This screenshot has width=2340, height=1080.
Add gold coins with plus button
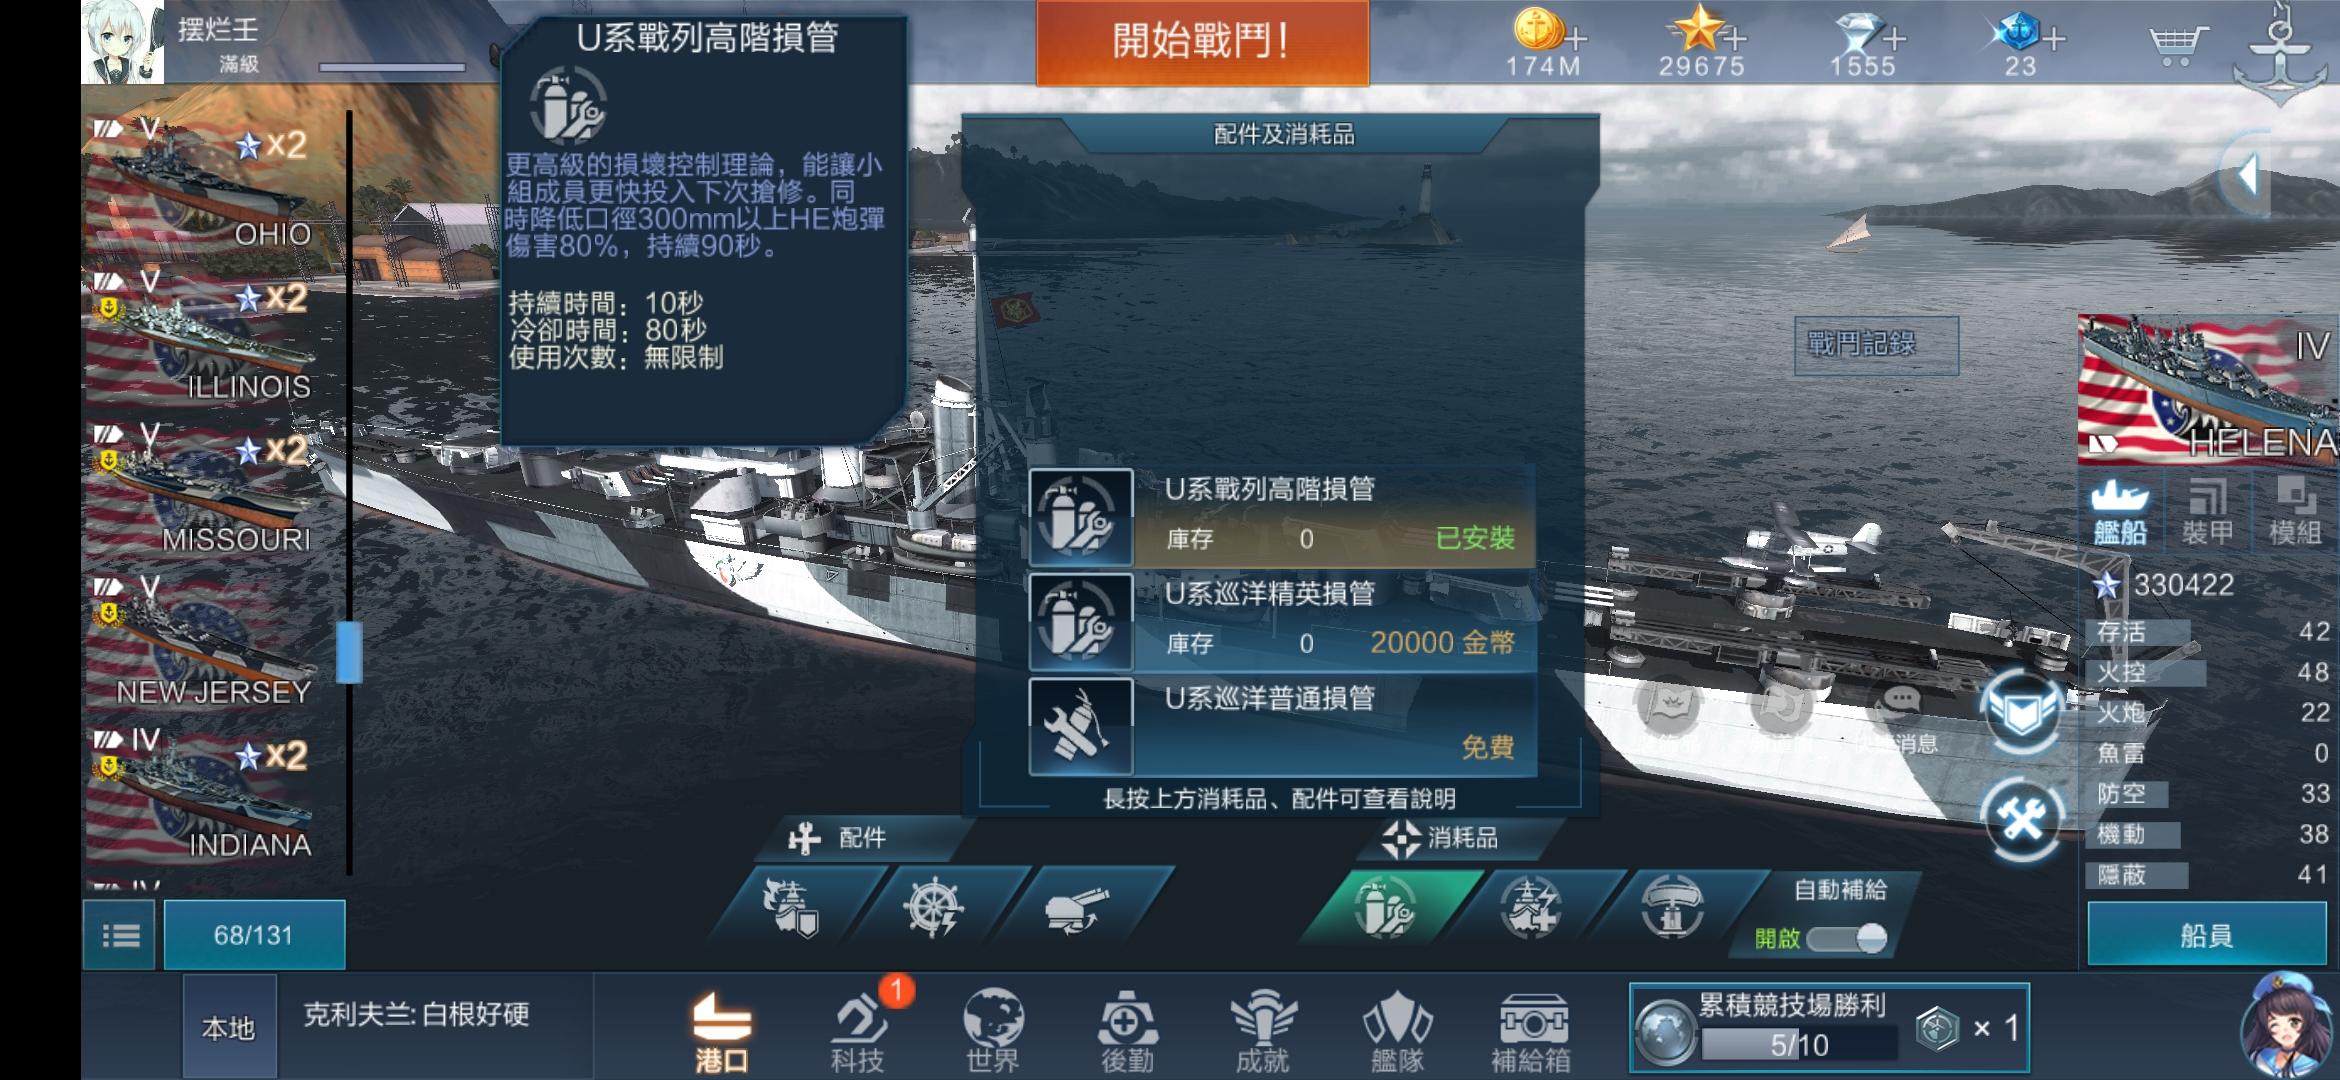click(x=1577, y=39)
